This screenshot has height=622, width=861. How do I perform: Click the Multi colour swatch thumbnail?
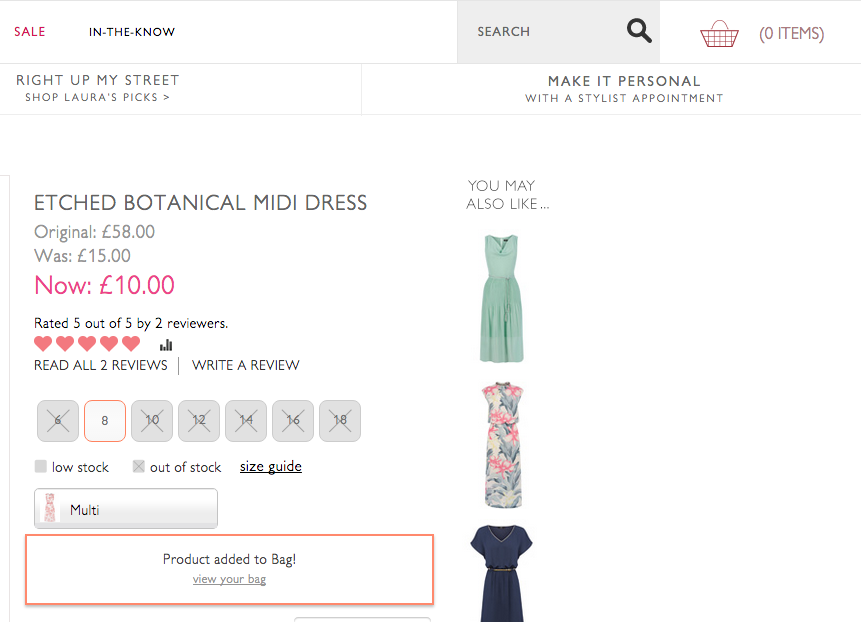49,509
